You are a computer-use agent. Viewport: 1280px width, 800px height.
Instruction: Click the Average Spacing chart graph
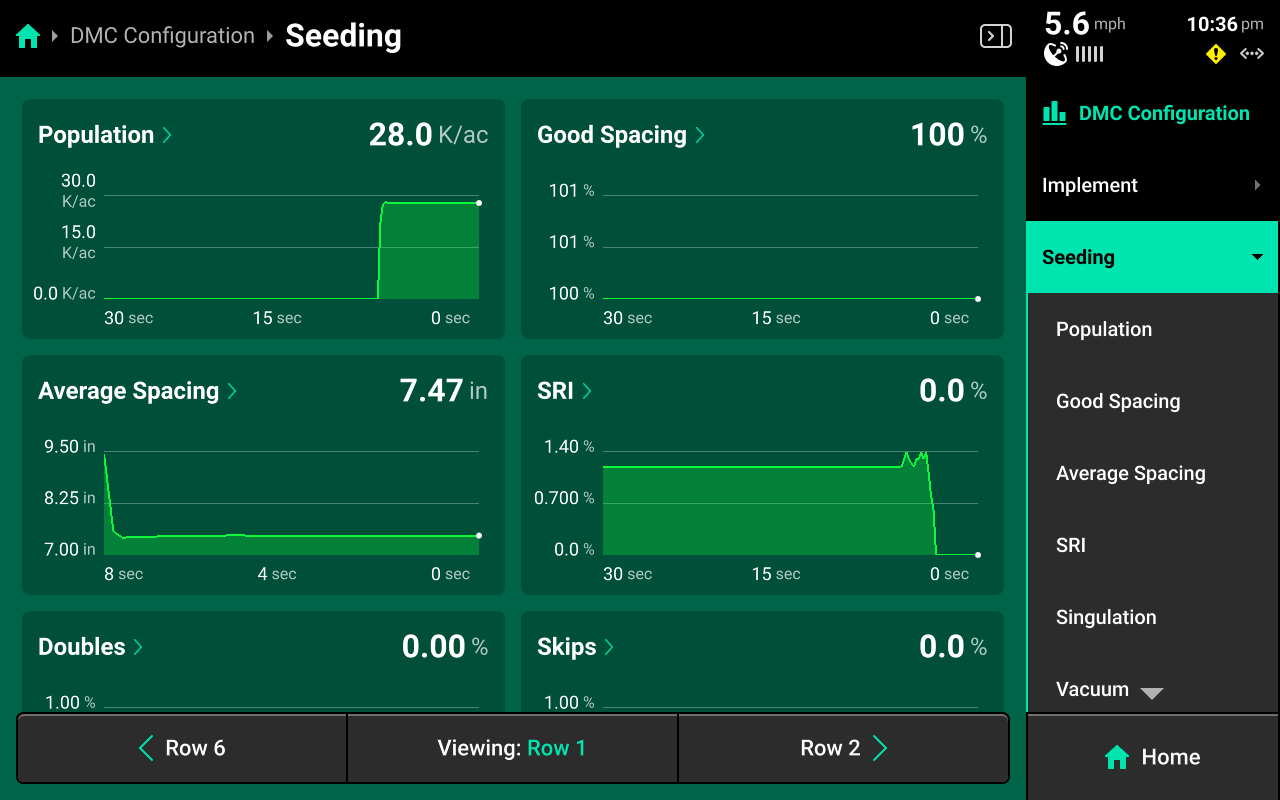coord(291,503)
